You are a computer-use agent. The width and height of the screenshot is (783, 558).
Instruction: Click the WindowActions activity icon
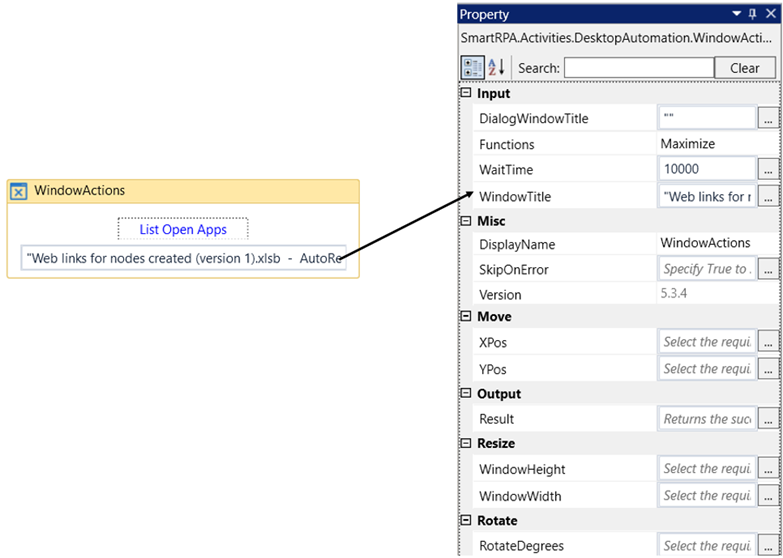point(18,192)
